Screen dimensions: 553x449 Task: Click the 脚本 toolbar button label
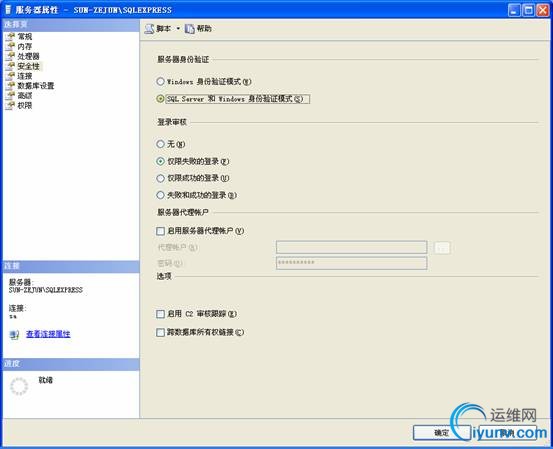(164, 29)
